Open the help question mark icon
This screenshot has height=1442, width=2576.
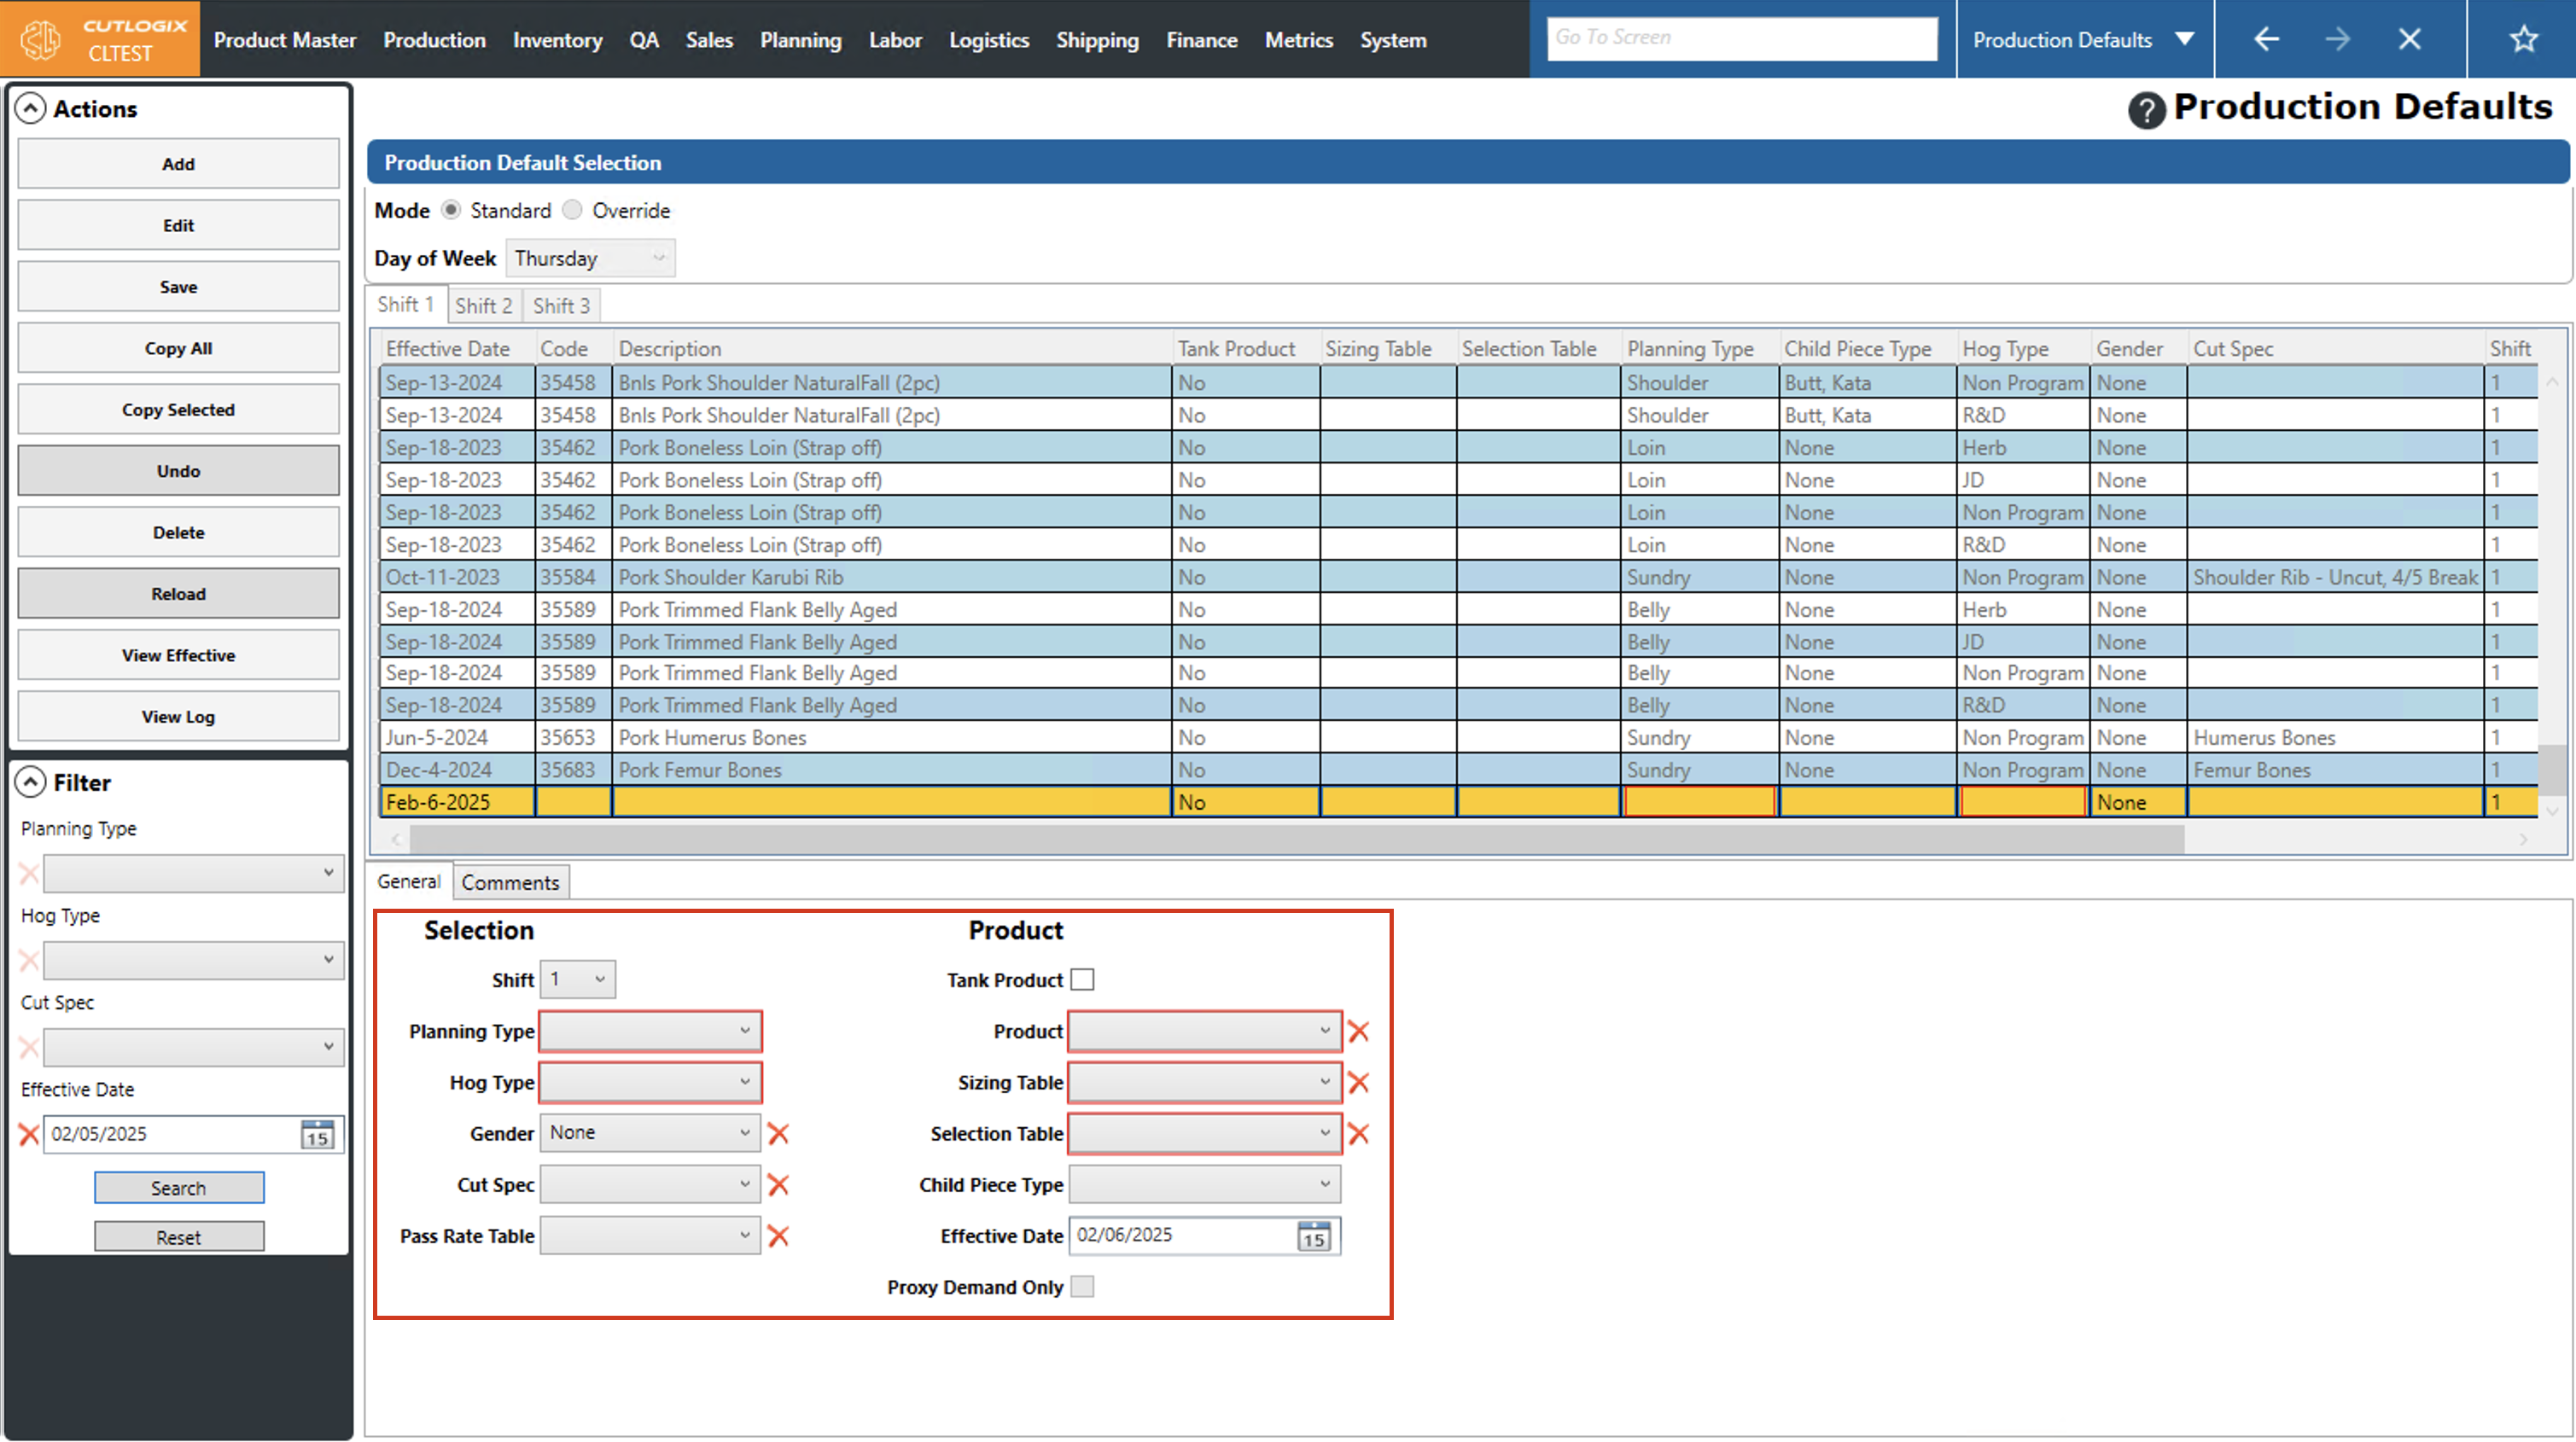coord(2146,110)
